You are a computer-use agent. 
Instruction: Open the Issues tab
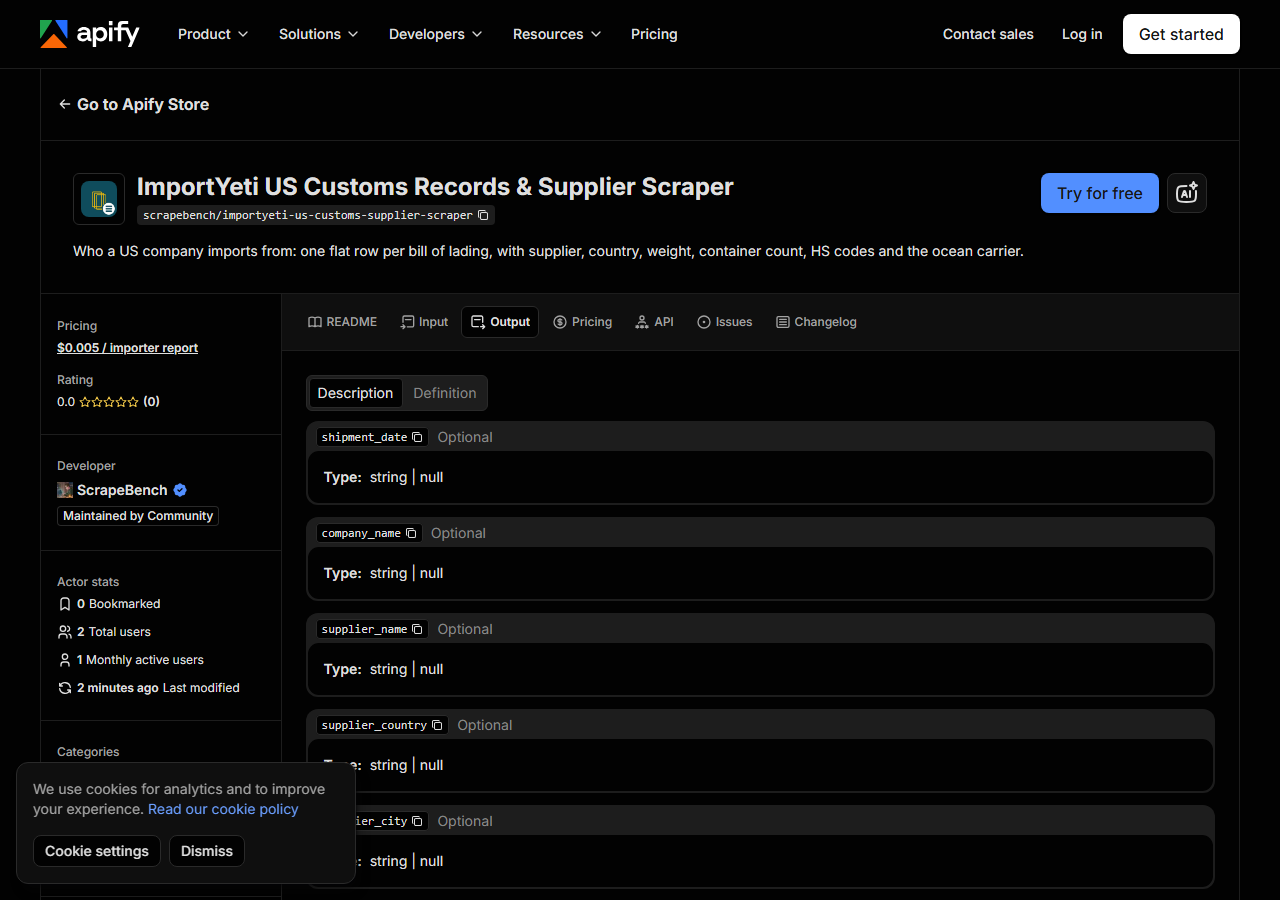pyautogui.click(x=725, y=322)
